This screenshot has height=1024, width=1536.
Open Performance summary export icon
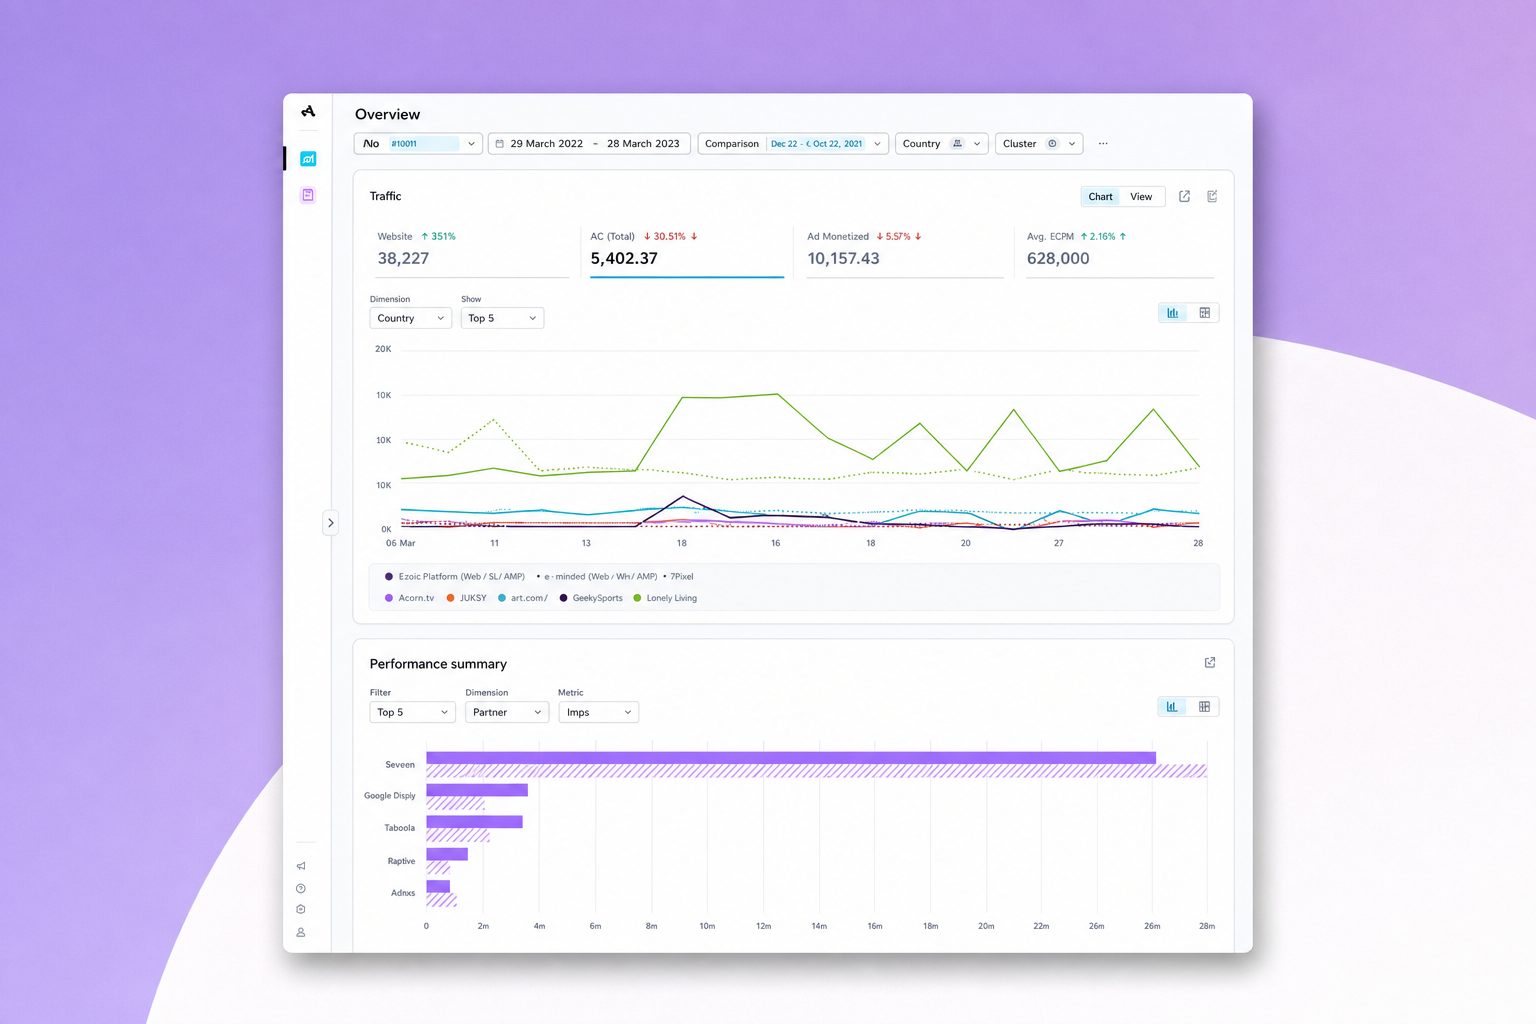(1210, 663)
